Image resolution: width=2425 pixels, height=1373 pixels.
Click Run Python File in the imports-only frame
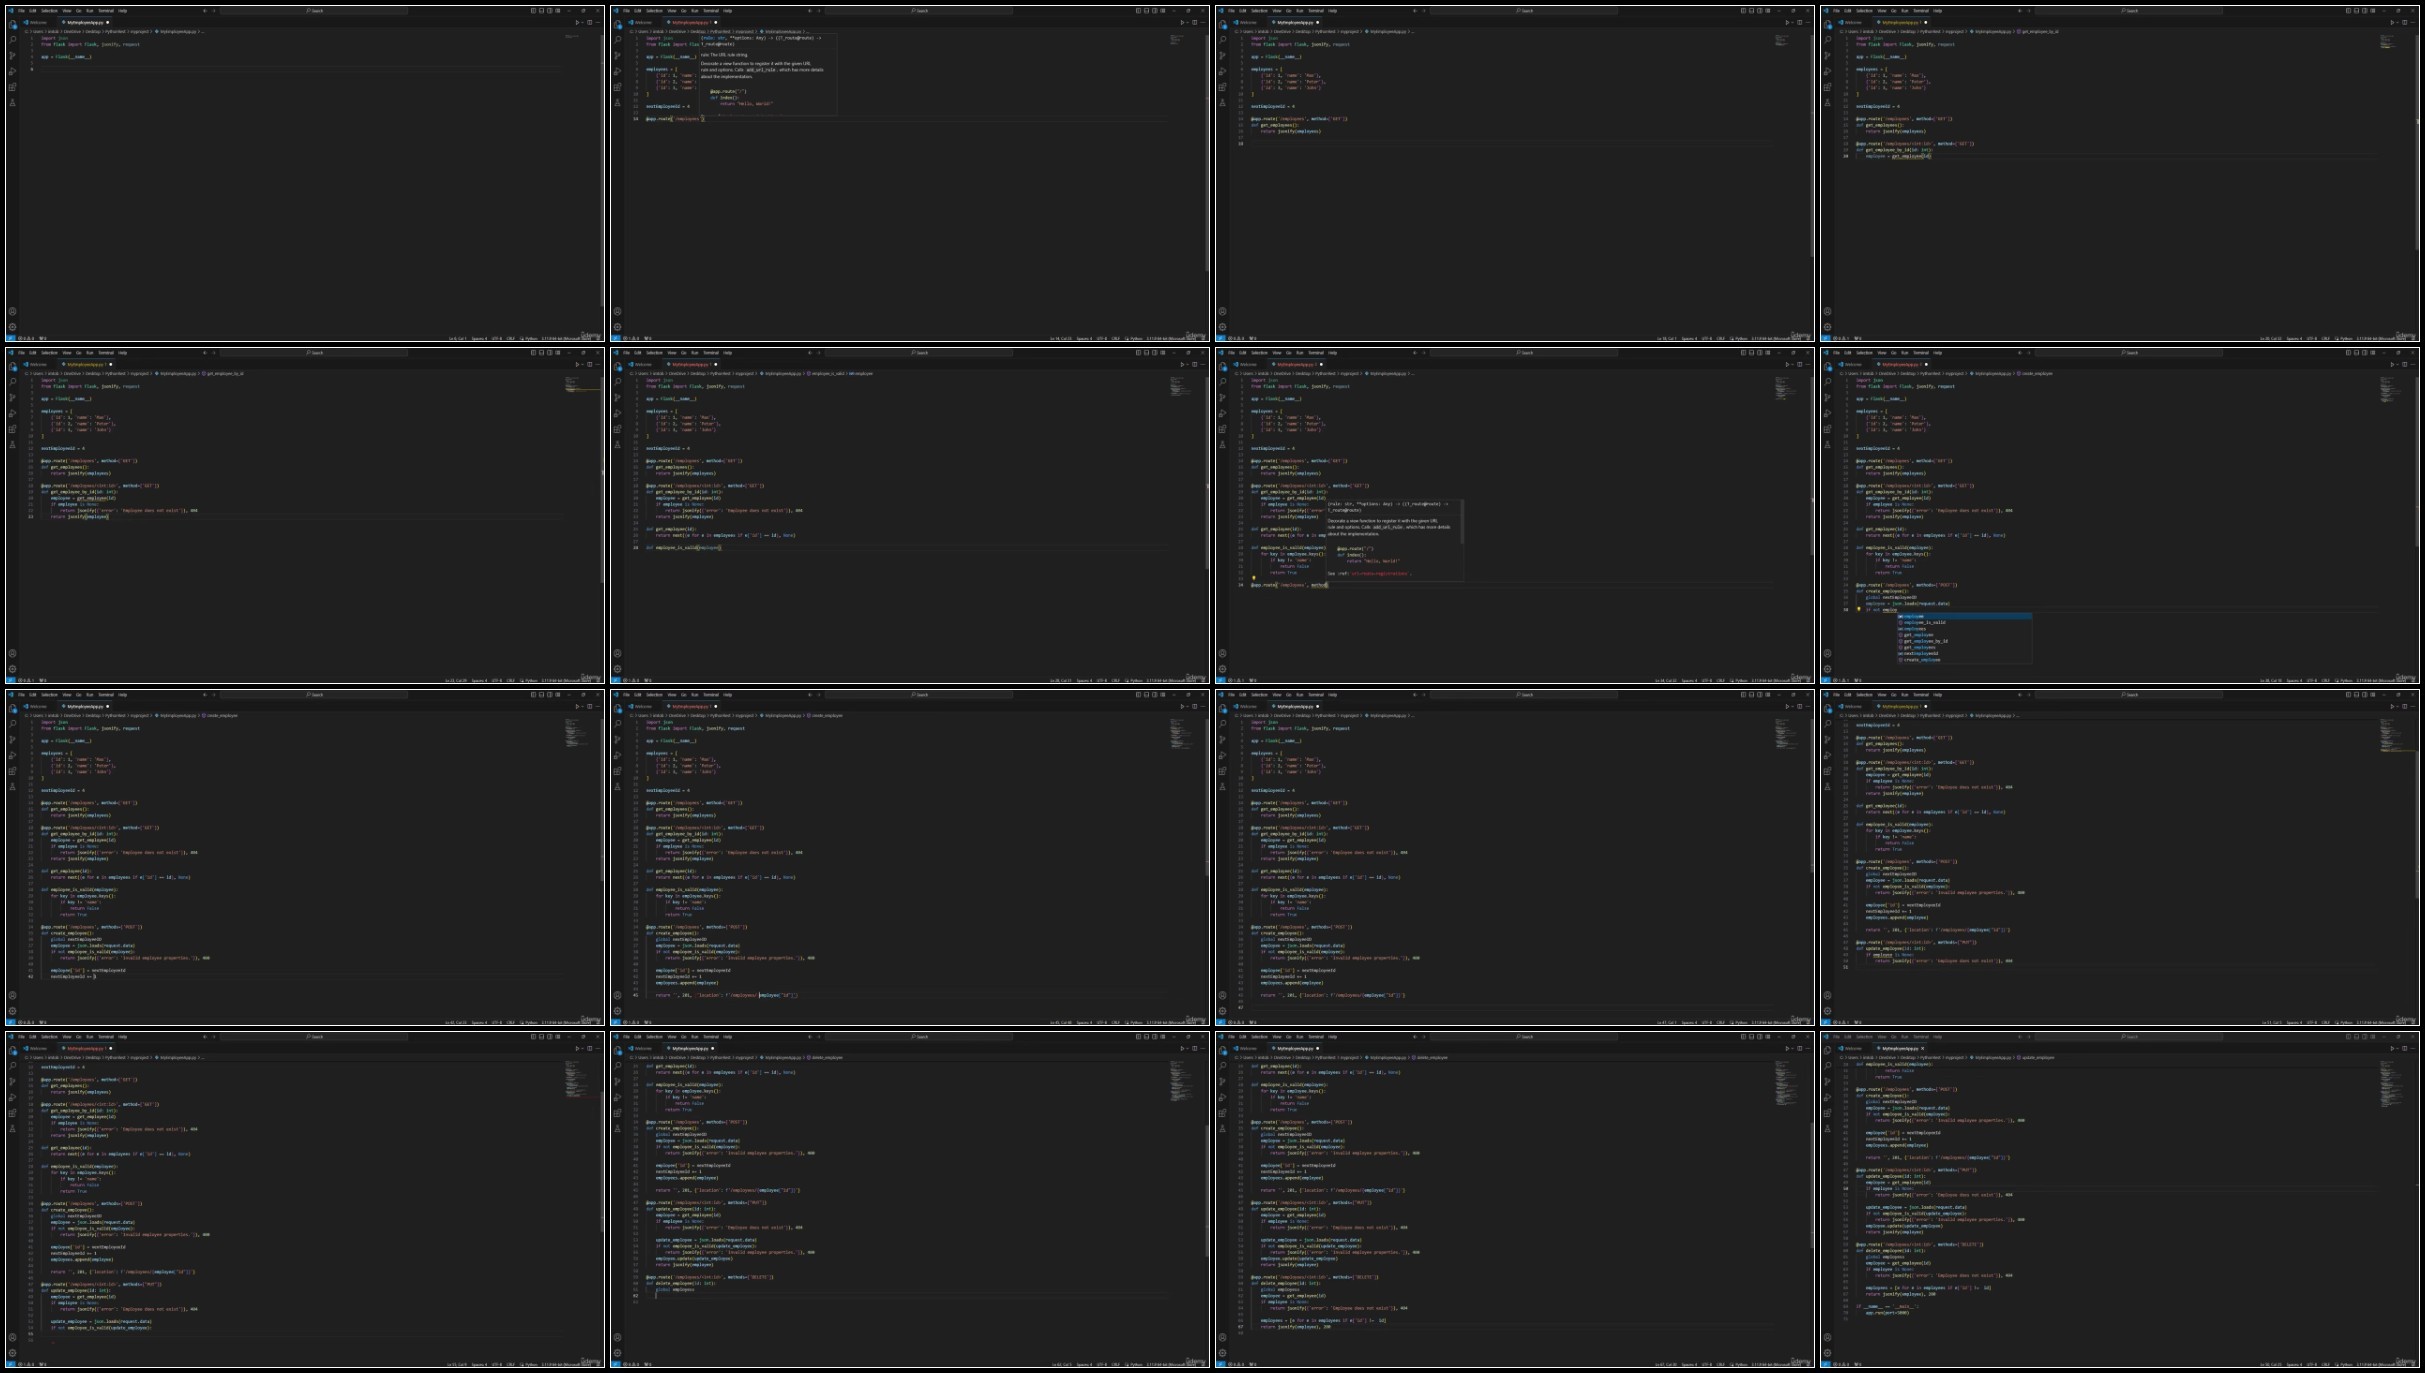(x=577, y=22)
